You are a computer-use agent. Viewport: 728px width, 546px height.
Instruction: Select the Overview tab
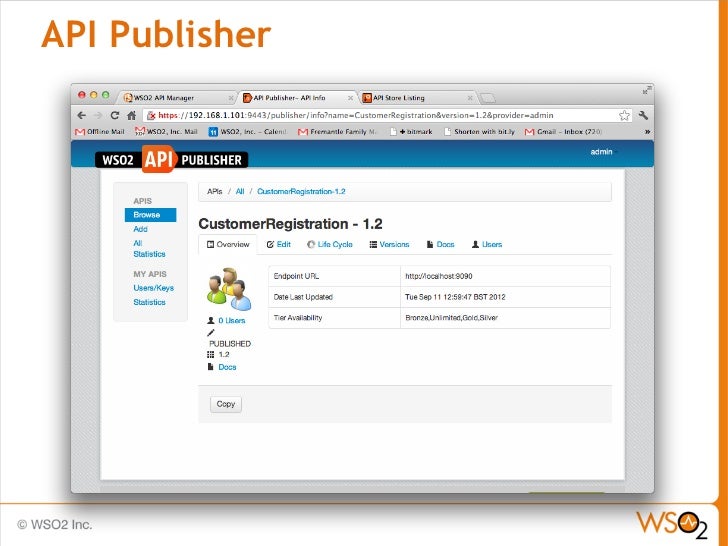coord(228,244)
